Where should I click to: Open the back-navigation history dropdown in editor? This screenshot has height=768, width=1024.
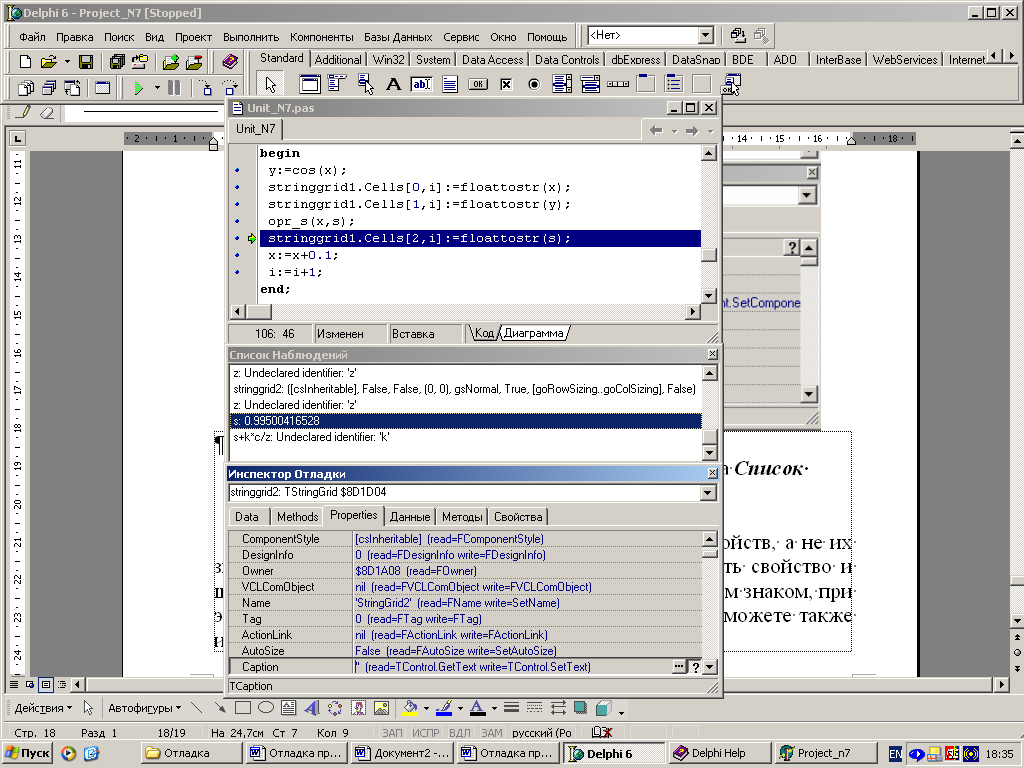(674, 131)
